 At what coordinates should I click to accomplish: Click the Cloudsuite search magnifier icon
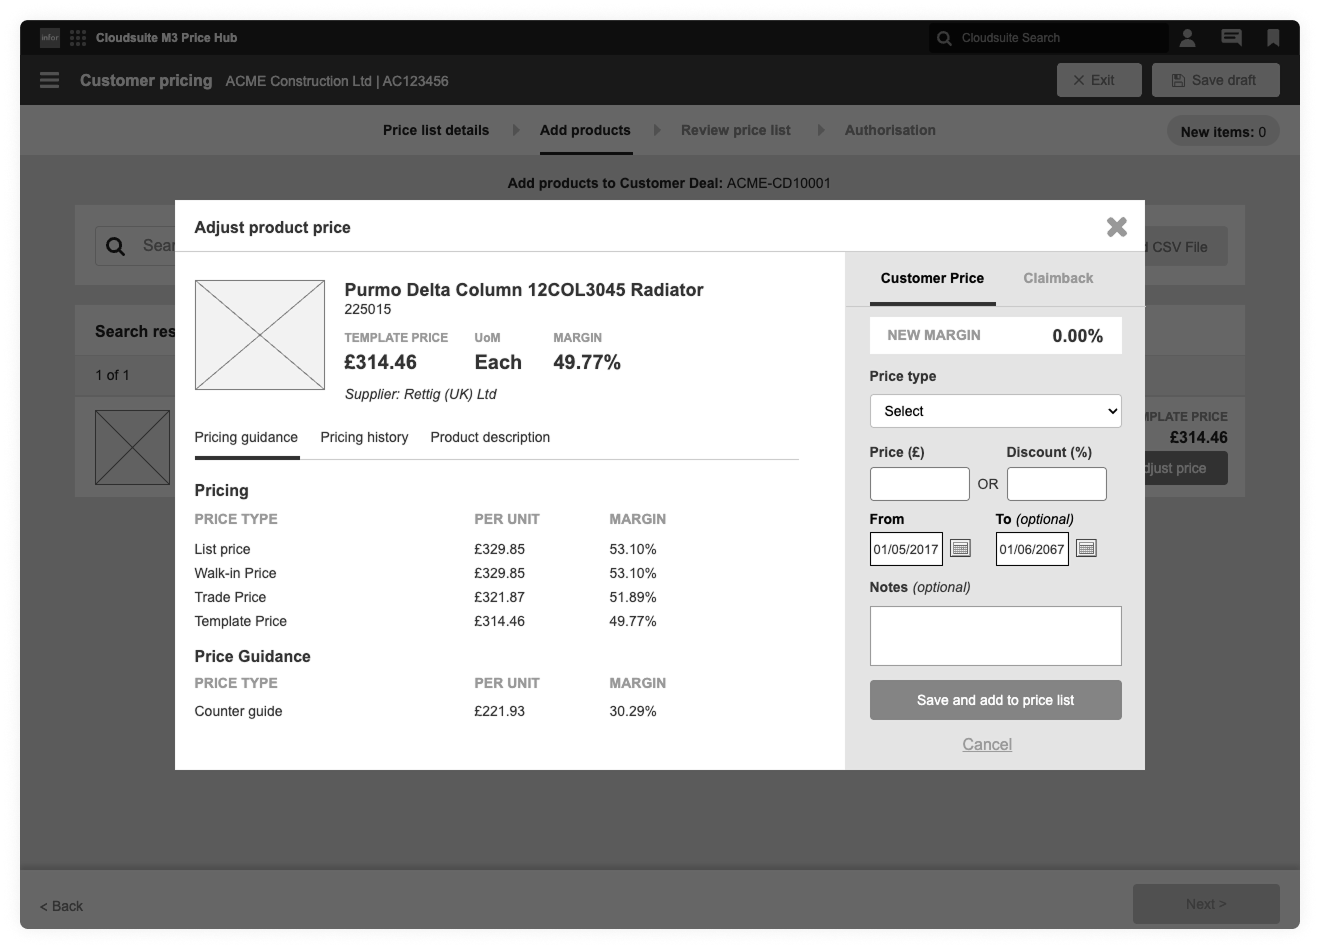tap(944, 38)
